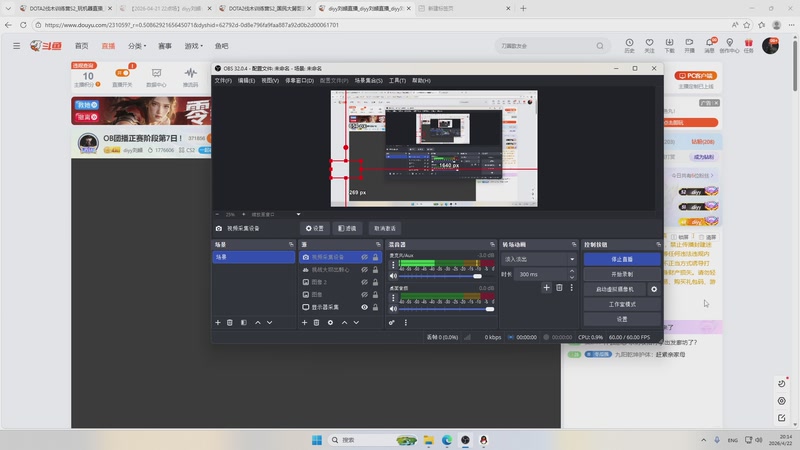Image resolution: width=800 pixels, height=450 pixels.
Task: Open OBS 场景集合(S) menu
Action: 368,81
